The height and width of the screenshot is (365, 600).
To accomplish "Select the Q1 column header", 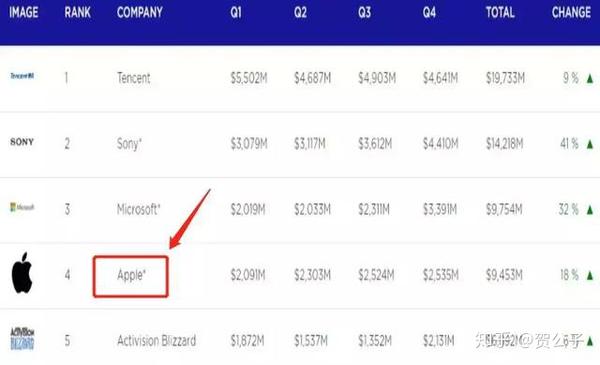I will click(236, 12).
